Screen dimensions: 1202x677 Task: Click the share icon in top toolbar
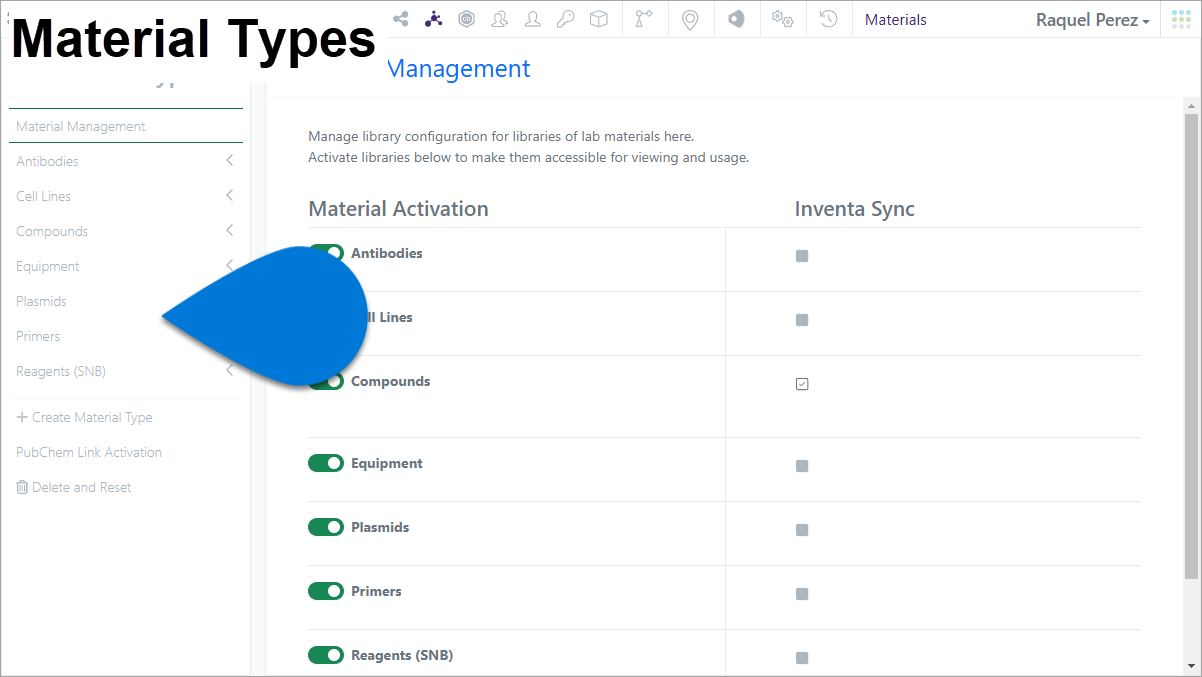pos(400,19)
